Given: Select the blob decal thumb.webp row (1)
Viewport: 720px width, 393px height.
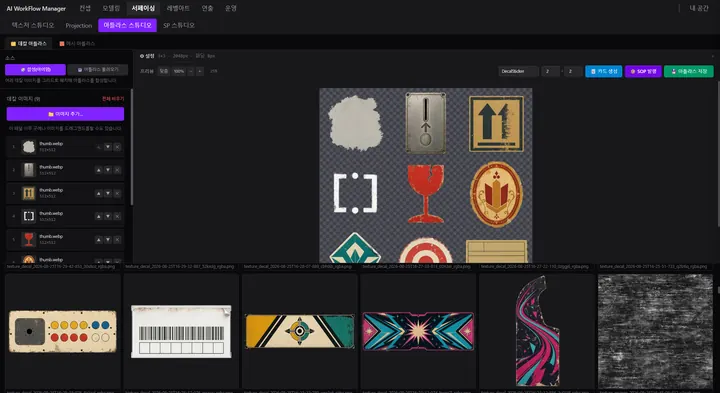Looking at the screenshot, I should click(x=65, y=147).
